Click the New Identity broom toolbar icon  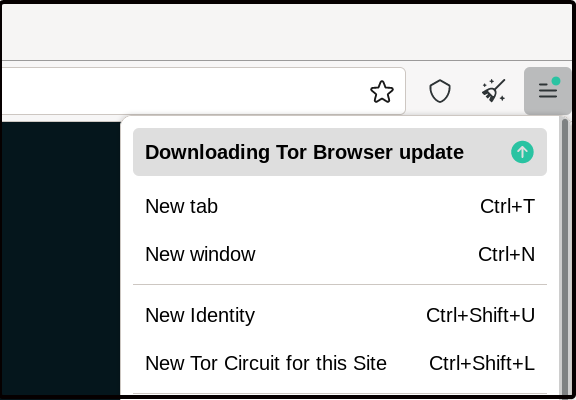pos(494,90)
